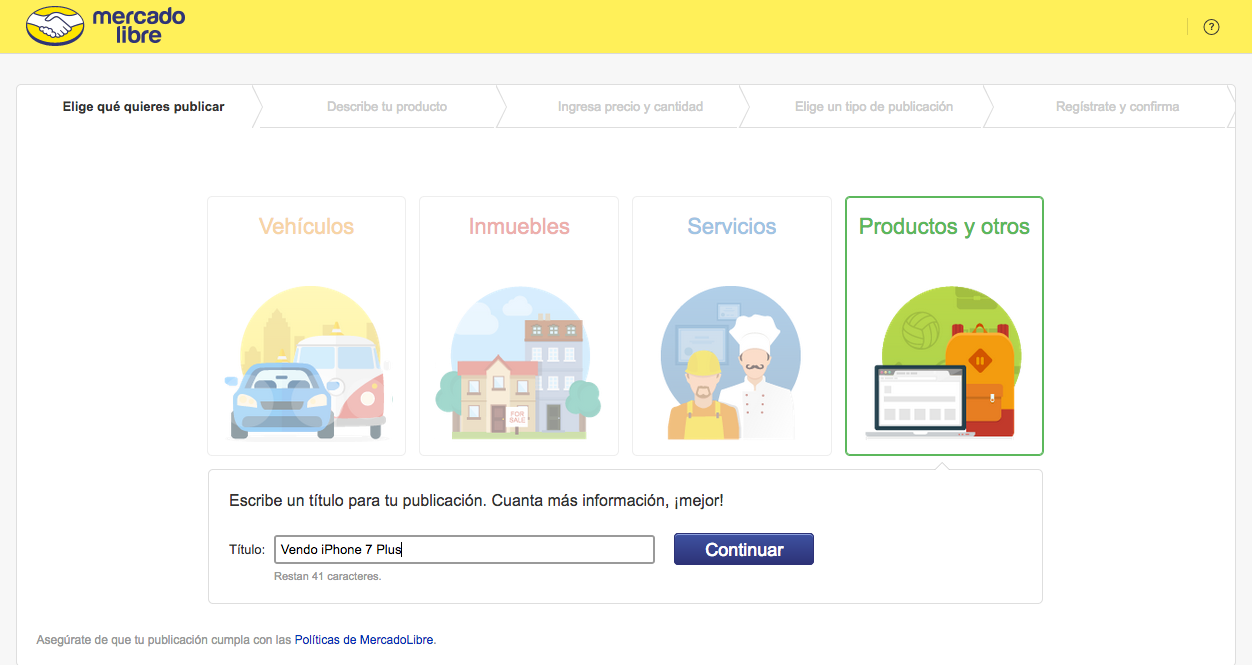Go to step Elige un tipo de publicación
The image size is (1252, 665).
point(874,106)
